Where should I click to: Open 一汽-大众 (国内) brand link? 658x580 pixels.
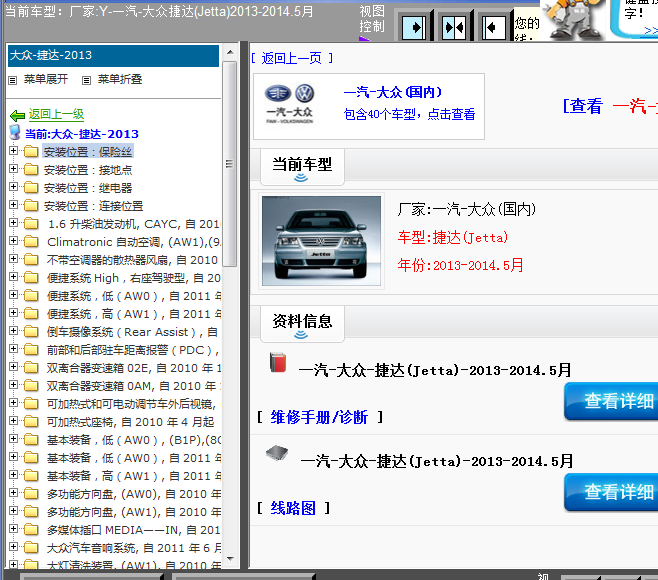click(x=392, y=92)
